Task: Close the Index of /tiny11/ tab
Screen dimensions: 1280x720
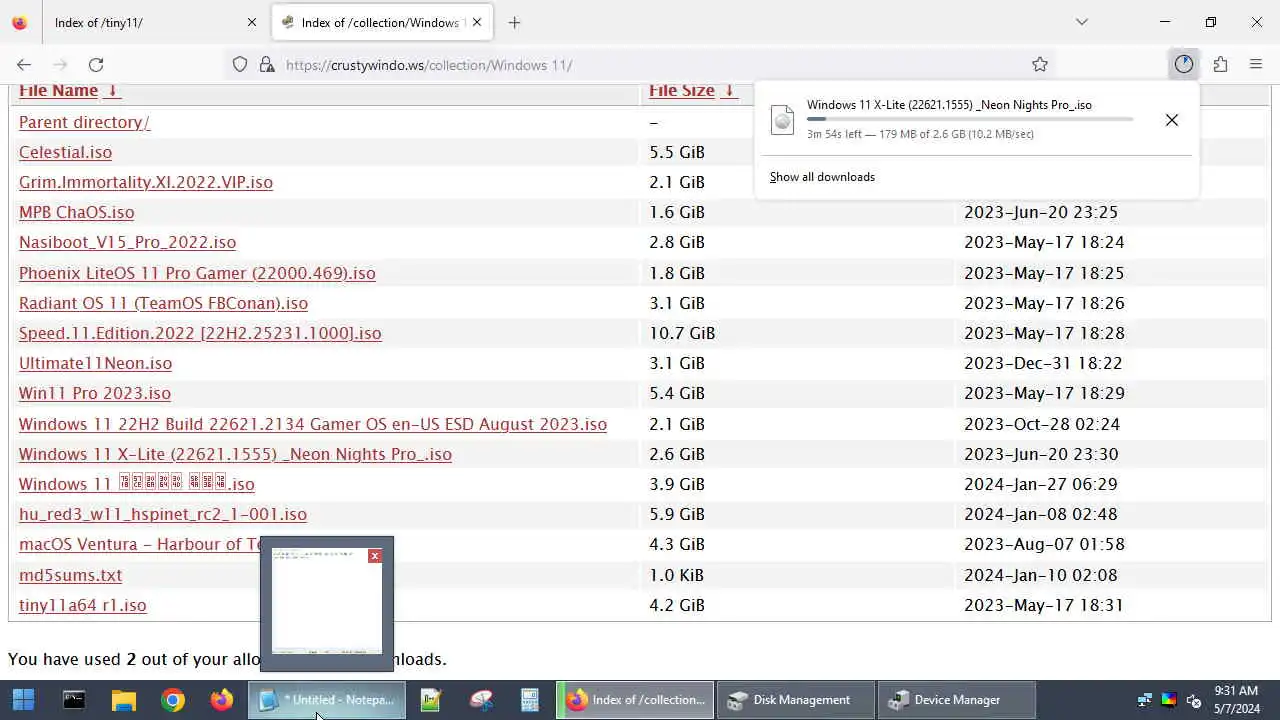Action: 252,22
